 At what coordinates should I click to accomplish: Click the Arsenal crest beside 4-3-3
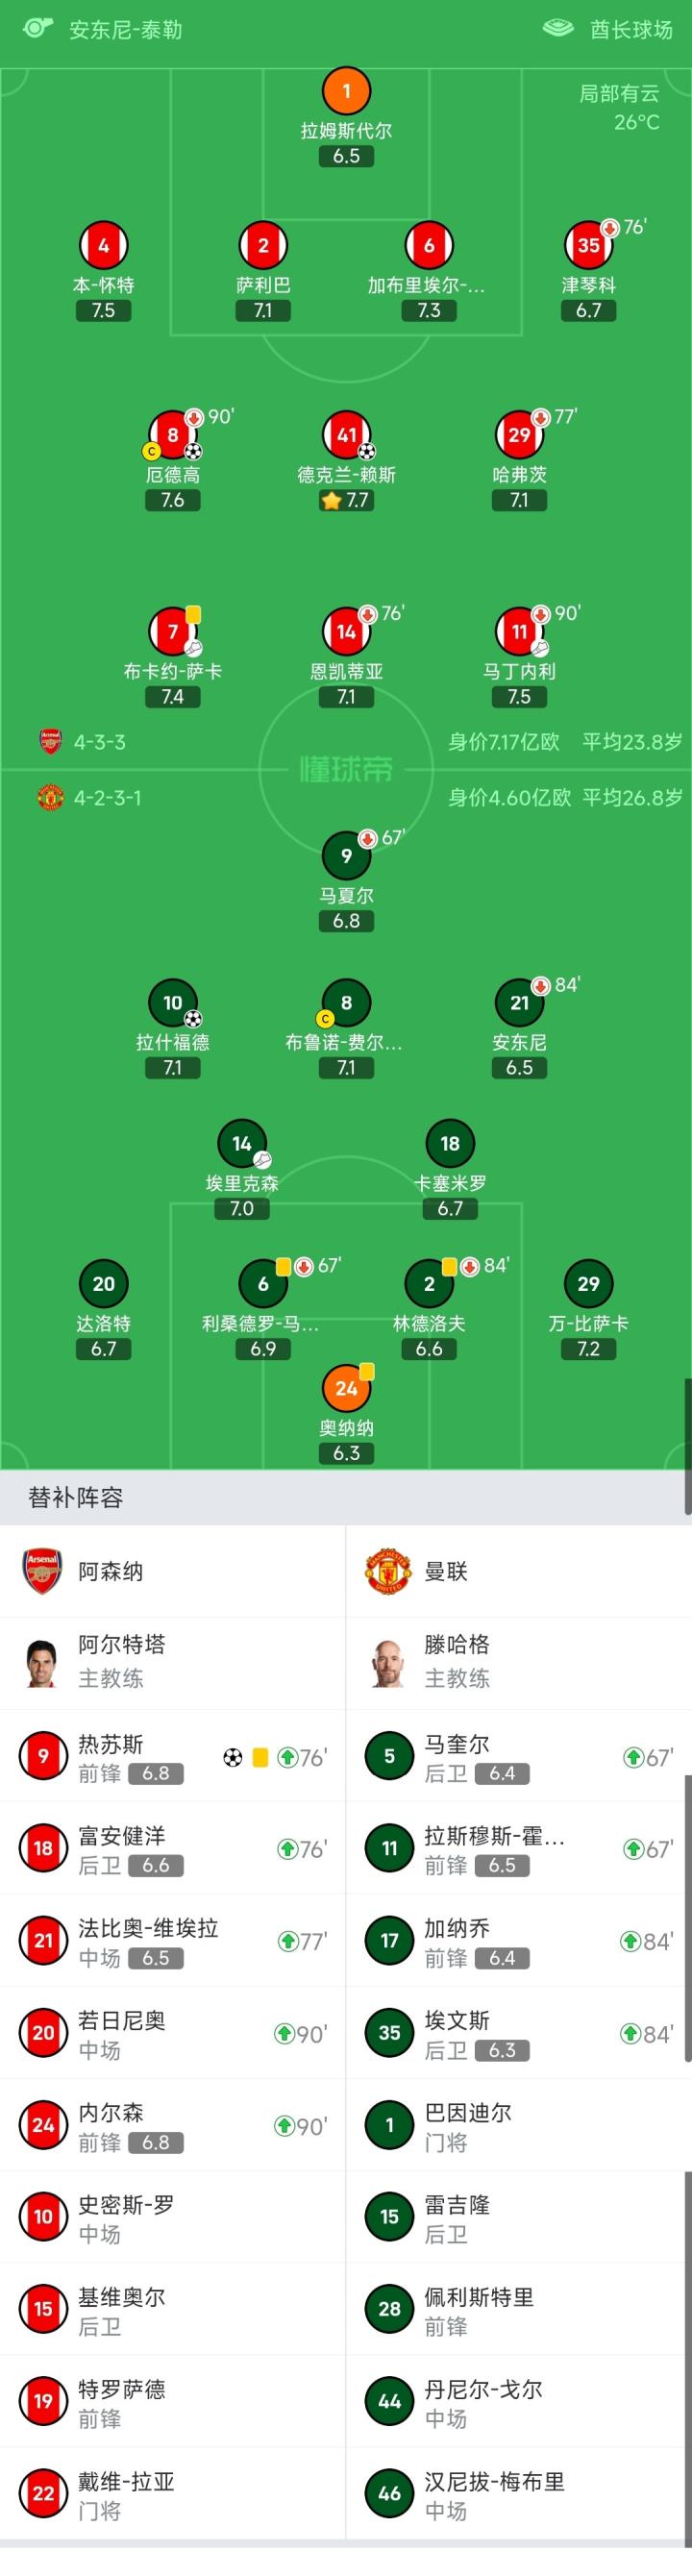click(50, 742)
